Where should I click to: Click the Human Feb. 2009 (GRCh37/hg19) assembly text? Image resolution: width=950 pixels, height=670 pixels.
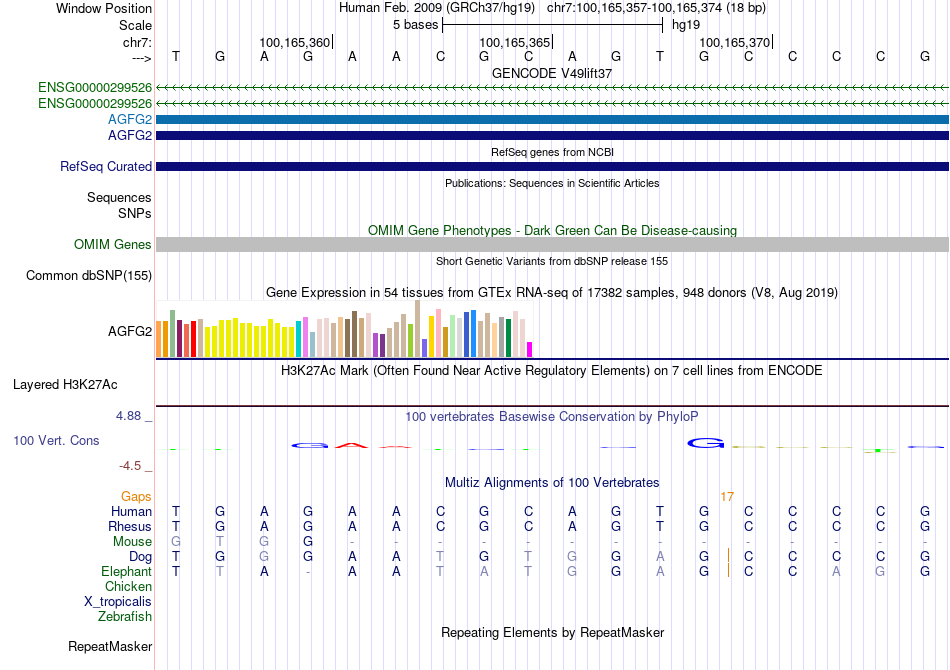click(437, 8)
